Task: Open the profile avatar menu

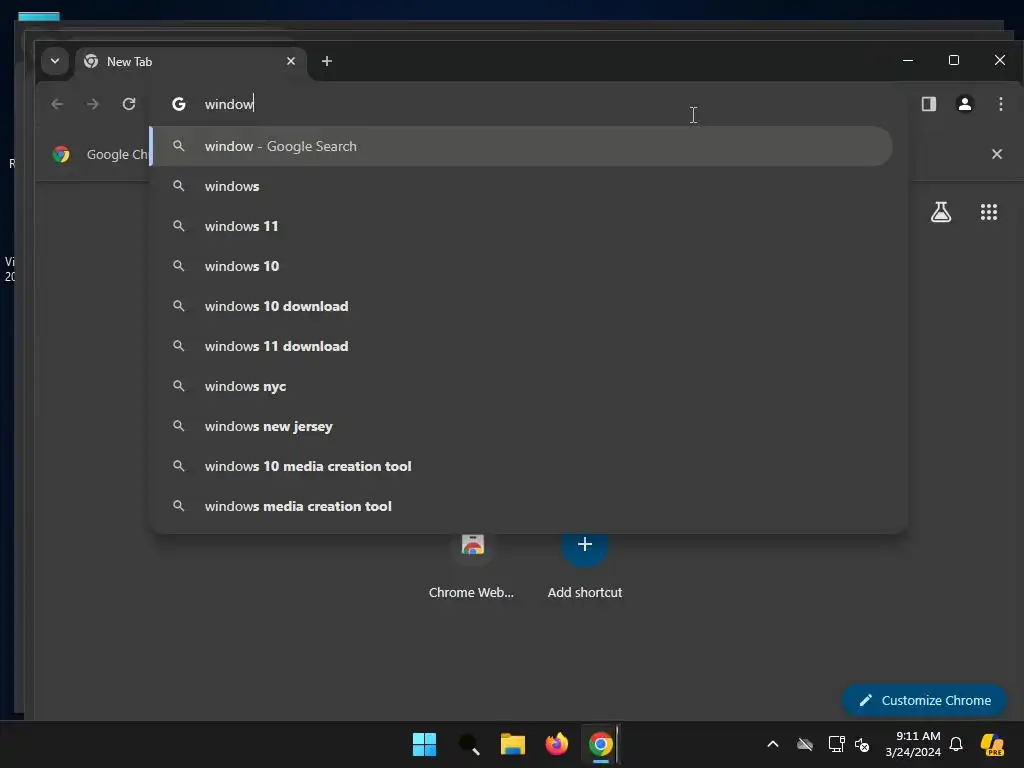Action: (x=964, y=104)
